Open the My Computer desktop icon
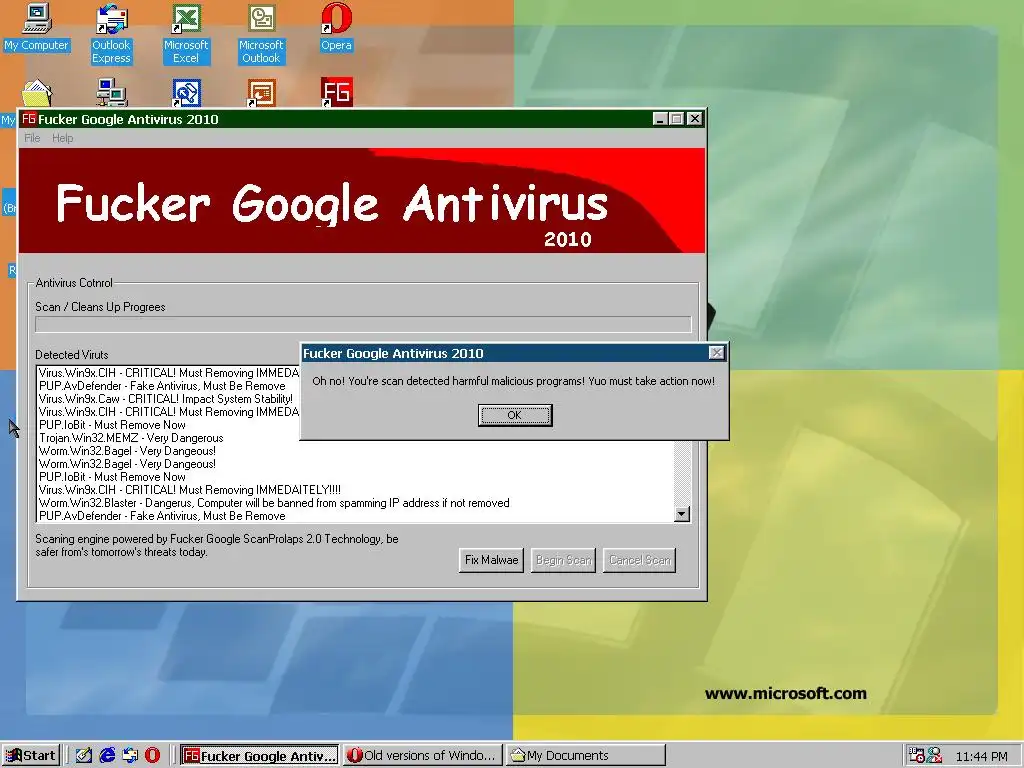The width and height of the screenshot is (1024, 768). (37, 27)
